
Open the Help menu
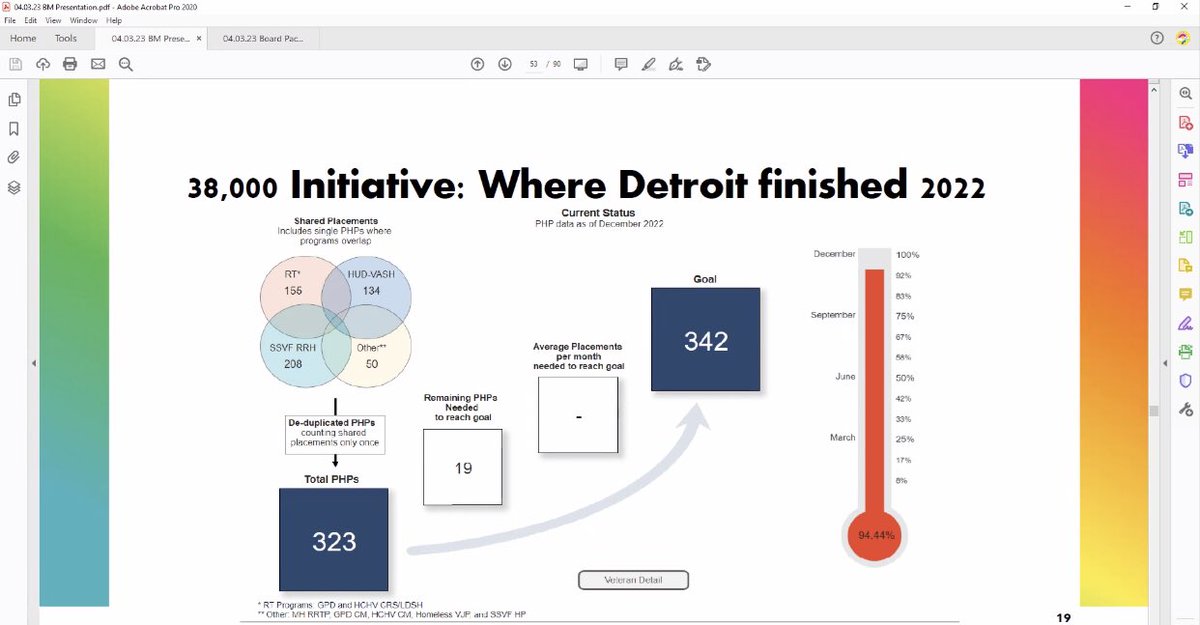[114, 20]
